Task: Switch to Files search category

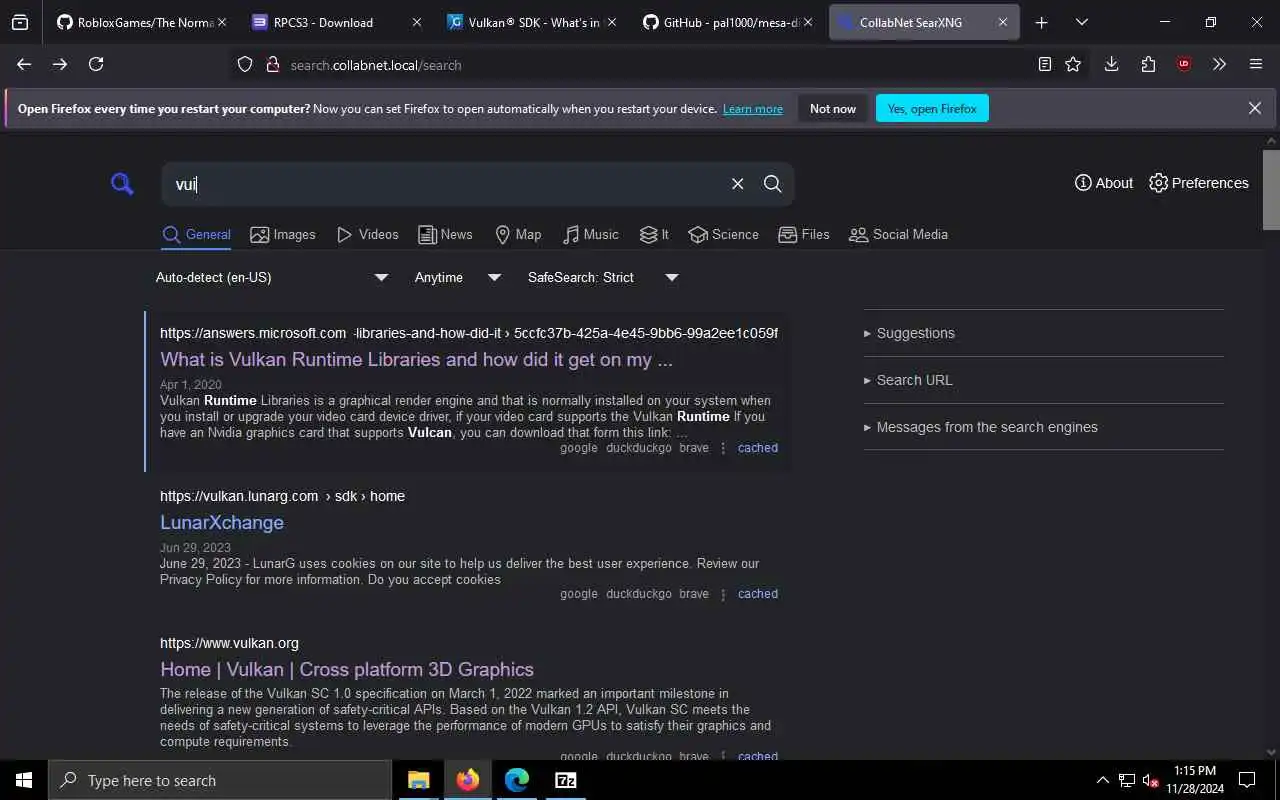Action: coord(804,234)
